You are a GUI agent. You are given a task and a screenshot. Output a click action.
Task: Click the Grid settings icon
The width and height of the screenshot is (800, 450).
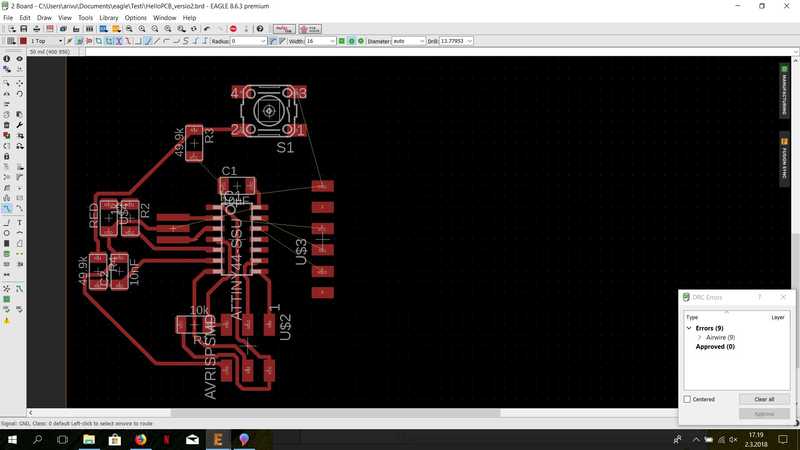coord(11,41)
